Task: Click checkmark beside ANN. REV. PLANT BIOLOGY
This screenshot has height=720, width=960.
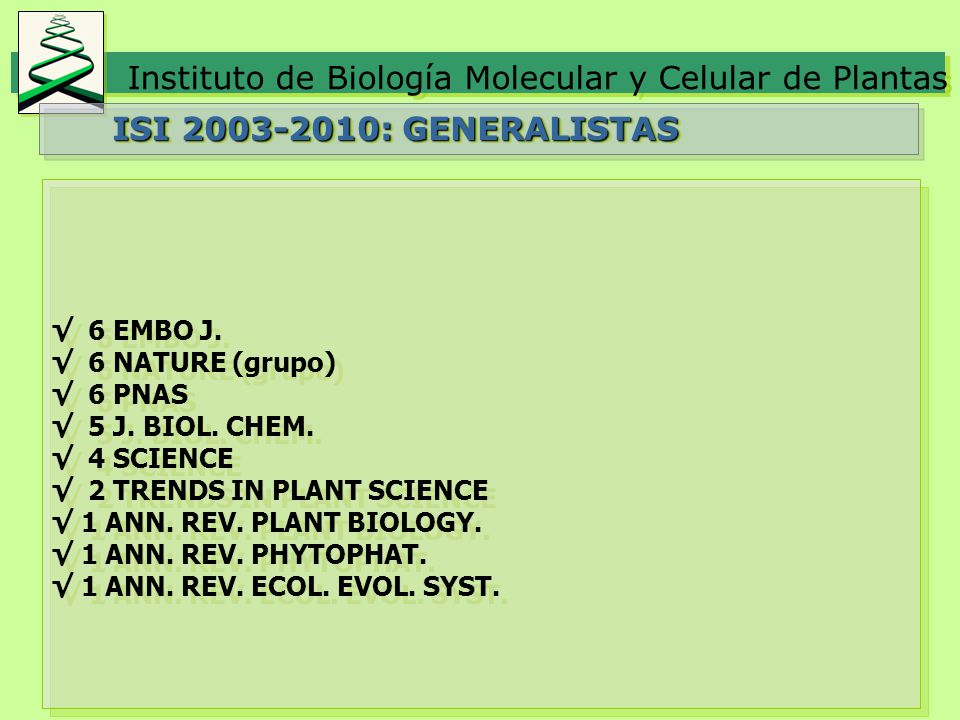Action: coord(63,522)
